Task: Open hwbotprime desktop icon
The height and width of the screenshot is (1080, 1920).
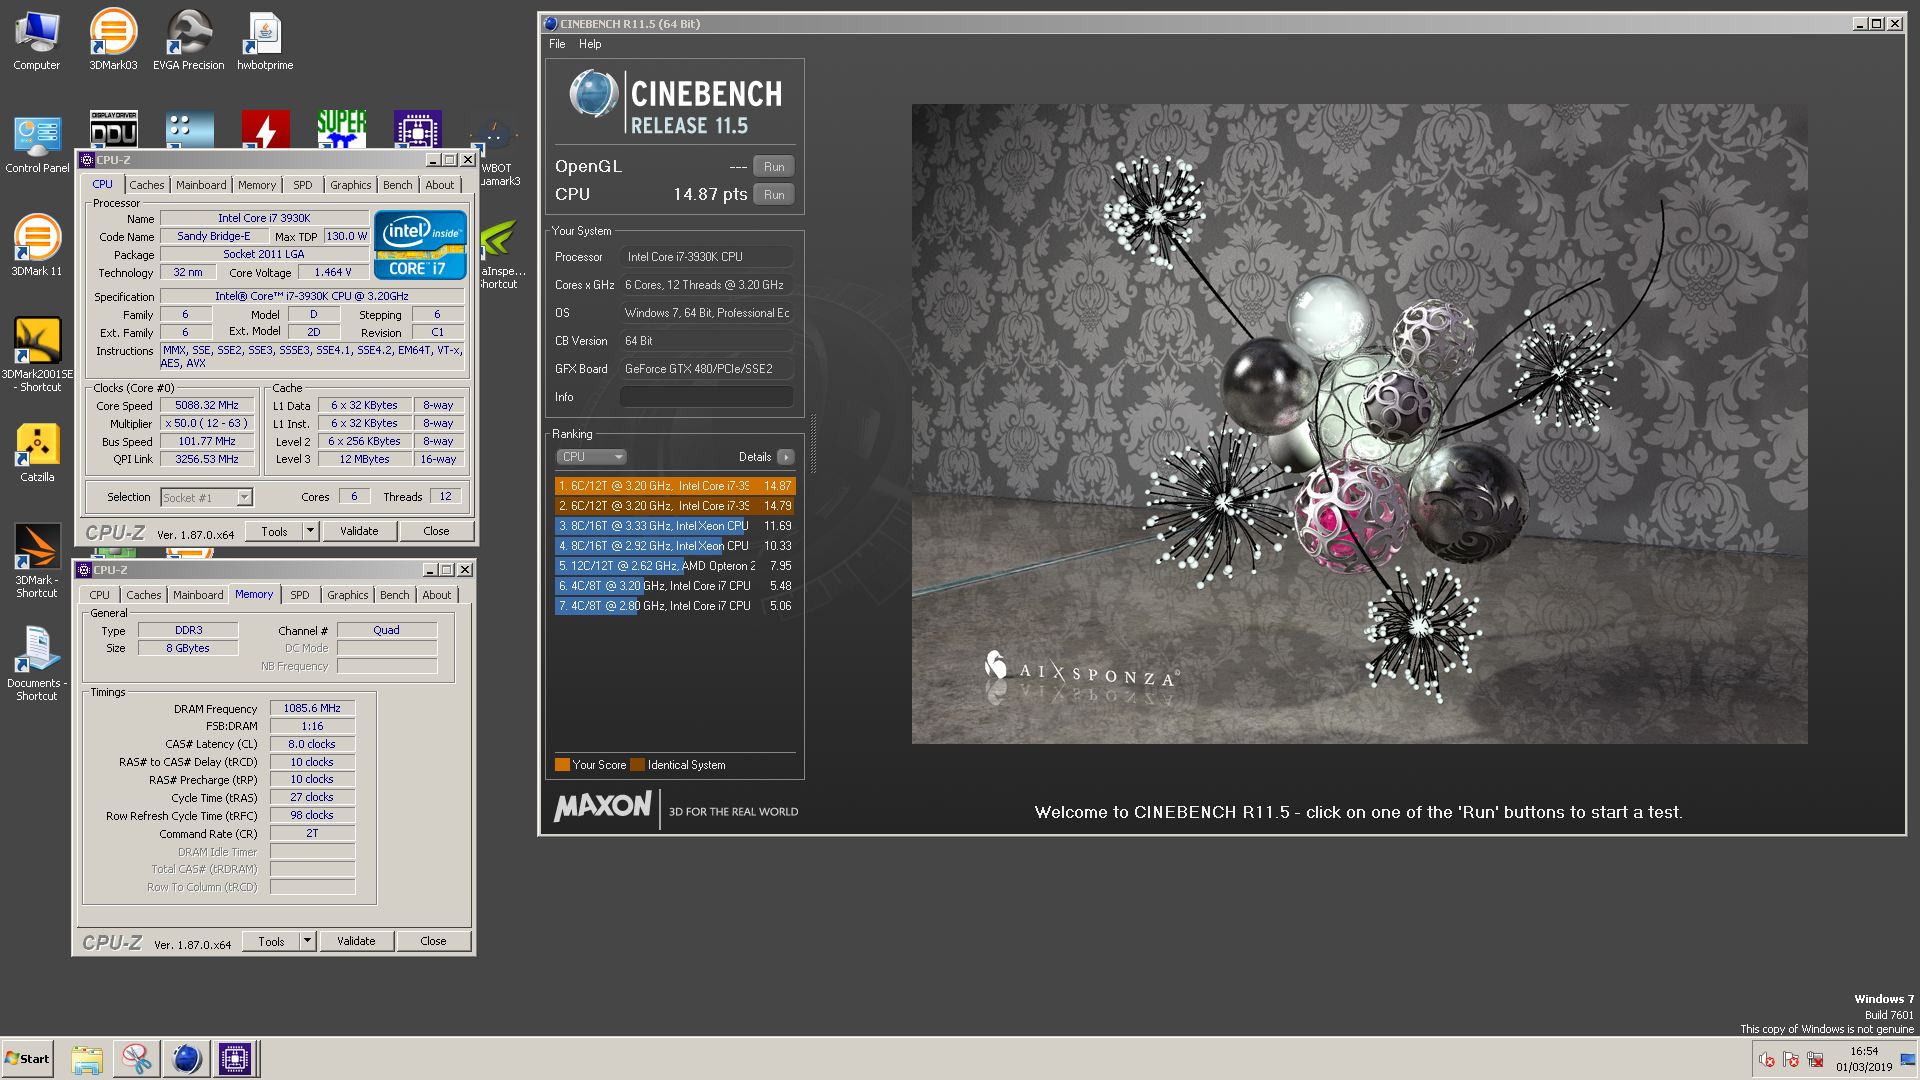Action: (x=265, y=40)
